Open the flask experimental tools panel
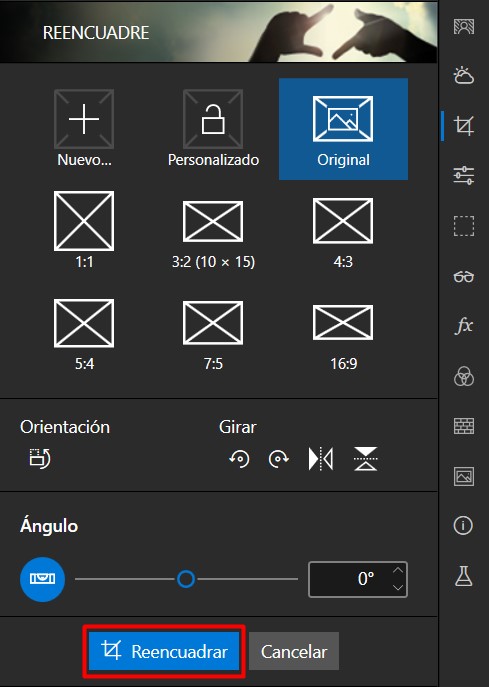 tap(464, 576)
